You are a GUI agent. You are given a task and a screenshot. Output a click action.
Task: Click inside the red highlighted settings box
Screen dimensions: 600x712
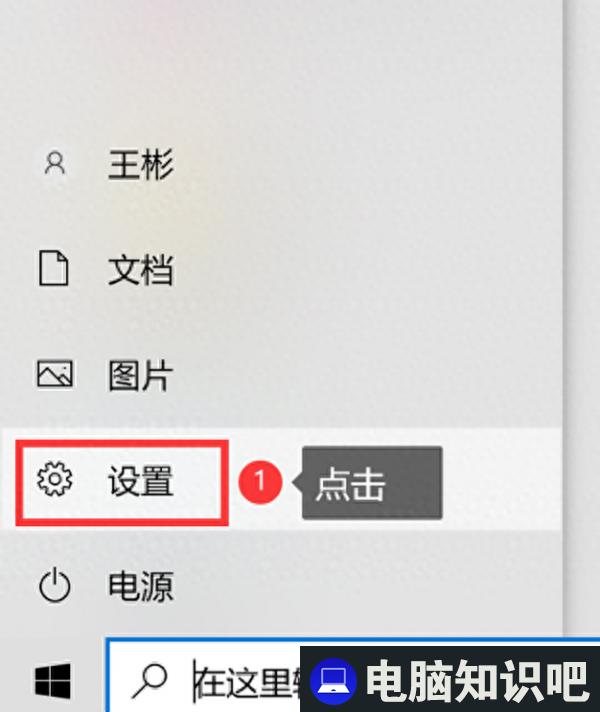122,483
